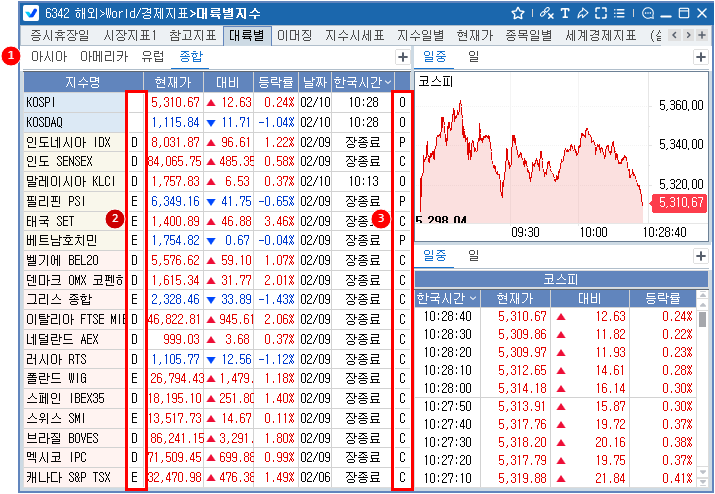Open the 한국시간 dropdown in 코스피 tick table

[x=472, y=298]
